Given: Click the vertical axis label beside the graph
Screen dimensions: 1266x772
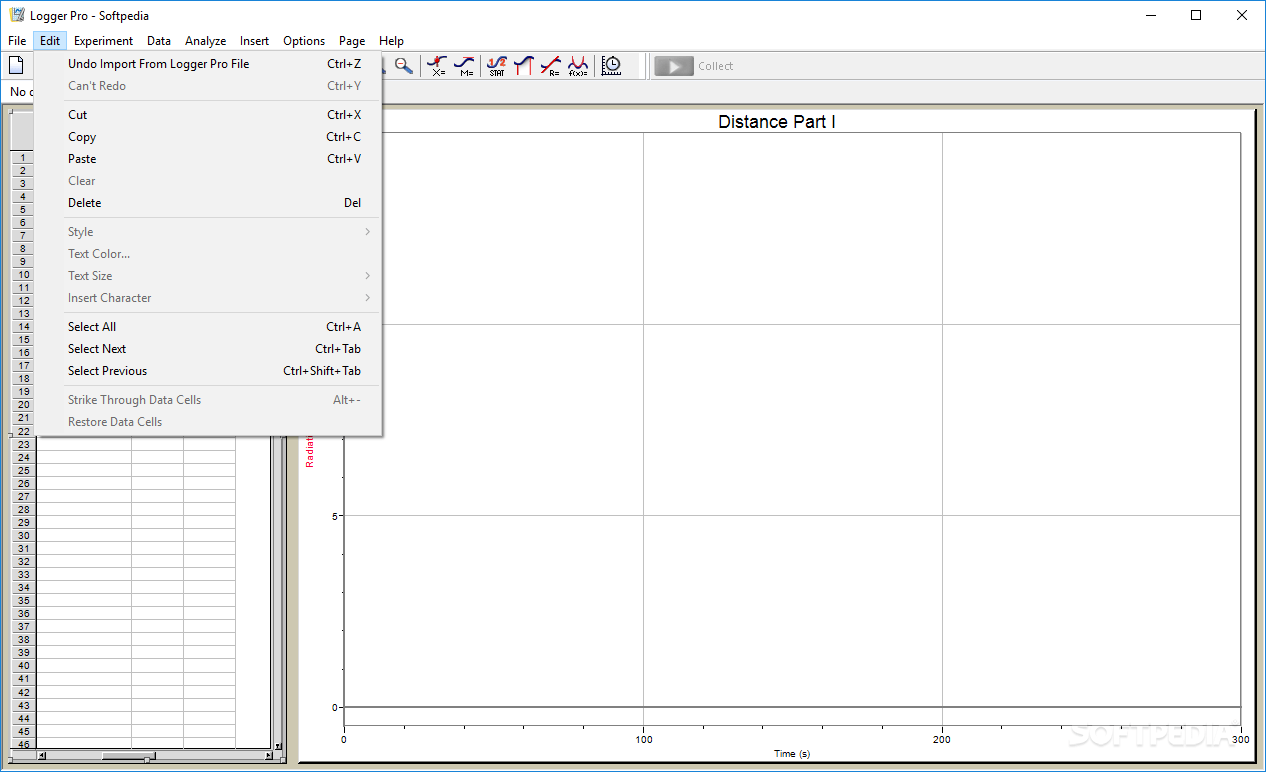Looking at the screenshot, I should [310, 452].
